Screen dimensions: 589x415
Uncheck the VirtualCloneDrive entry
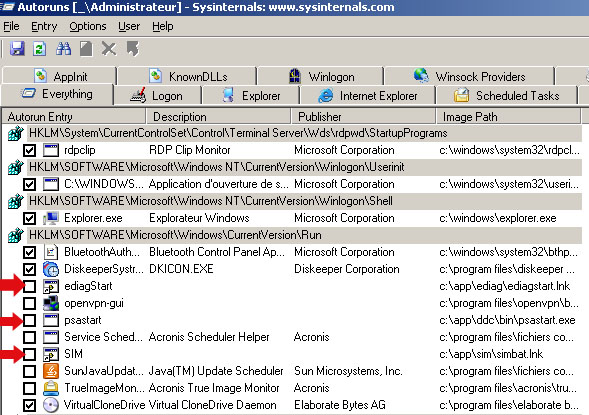[x=29, y=406]
